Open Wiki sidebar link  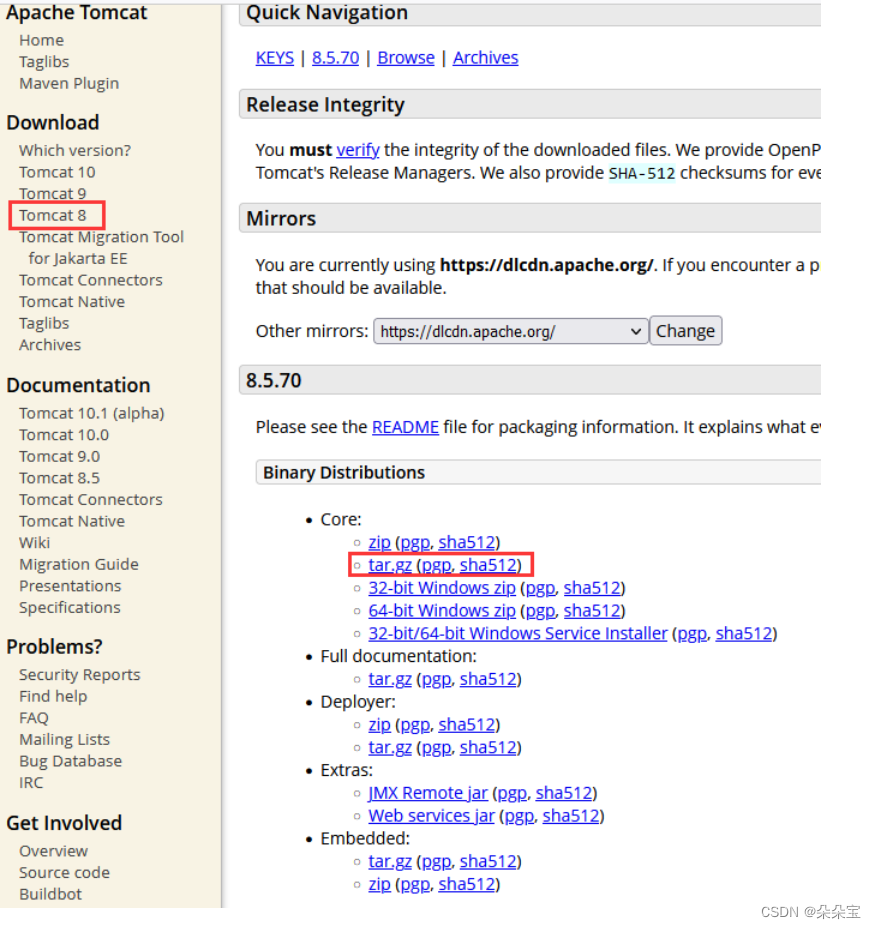(x=34, y=543)
